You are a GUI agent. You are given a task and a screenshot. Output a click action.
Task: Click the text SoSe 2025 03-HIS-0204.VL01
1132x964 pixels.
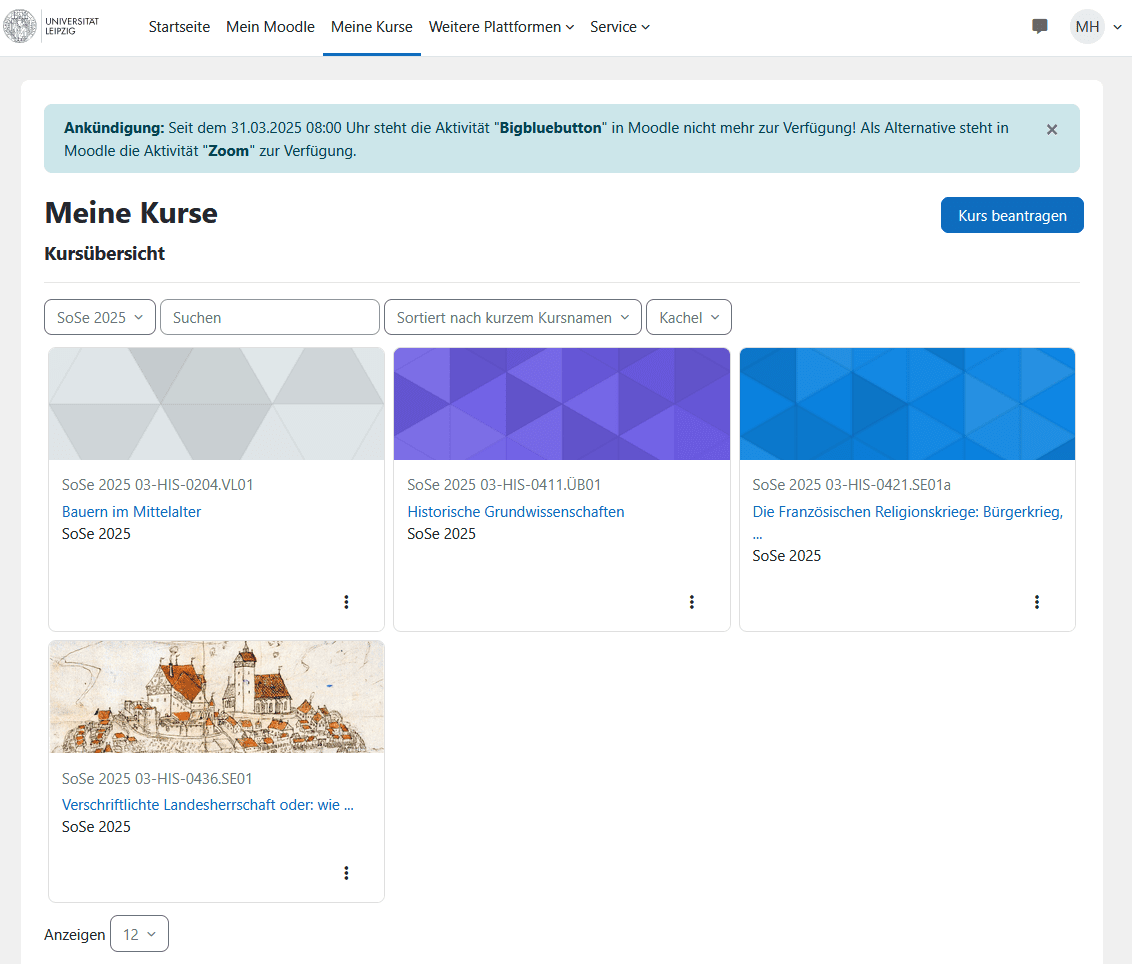(157, 485)
